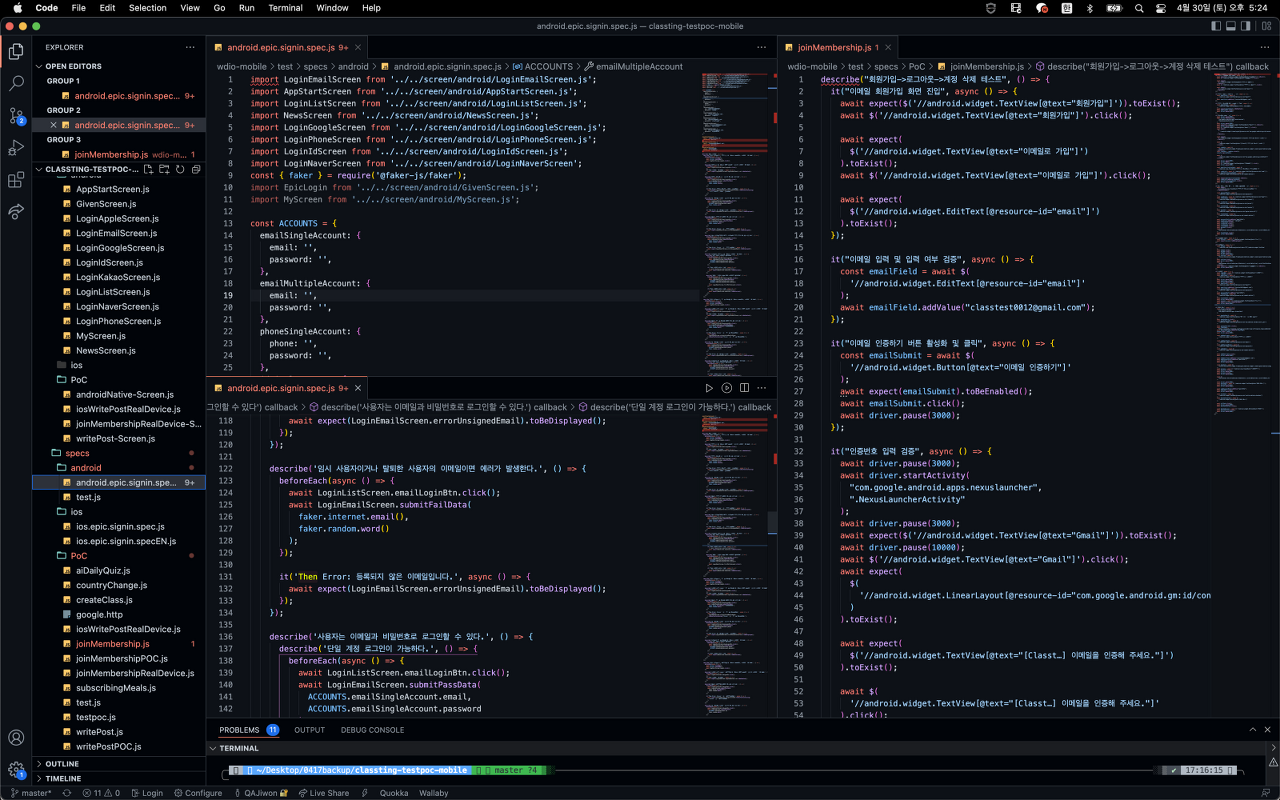The image size is (1280, 800).
Task: Open the File menu
Action: tap(78, 8)
